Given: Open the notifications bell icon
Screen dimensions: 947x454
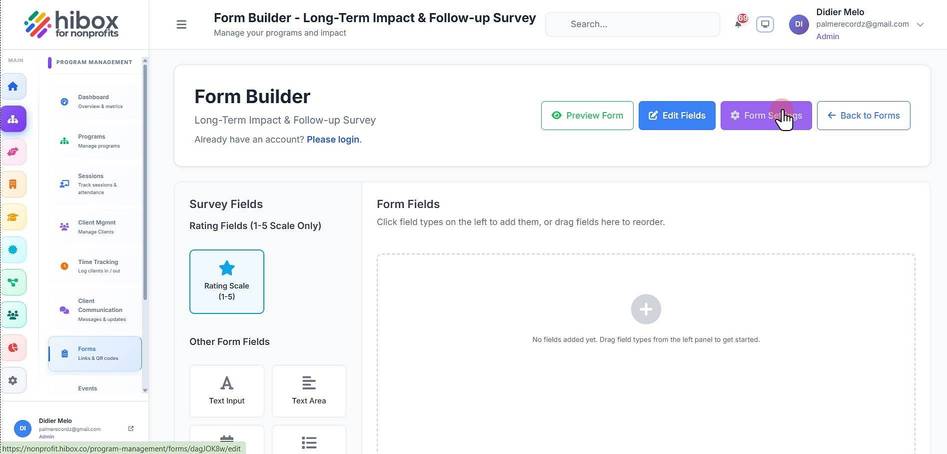Looking at the screenshot, I should [739, 24].
